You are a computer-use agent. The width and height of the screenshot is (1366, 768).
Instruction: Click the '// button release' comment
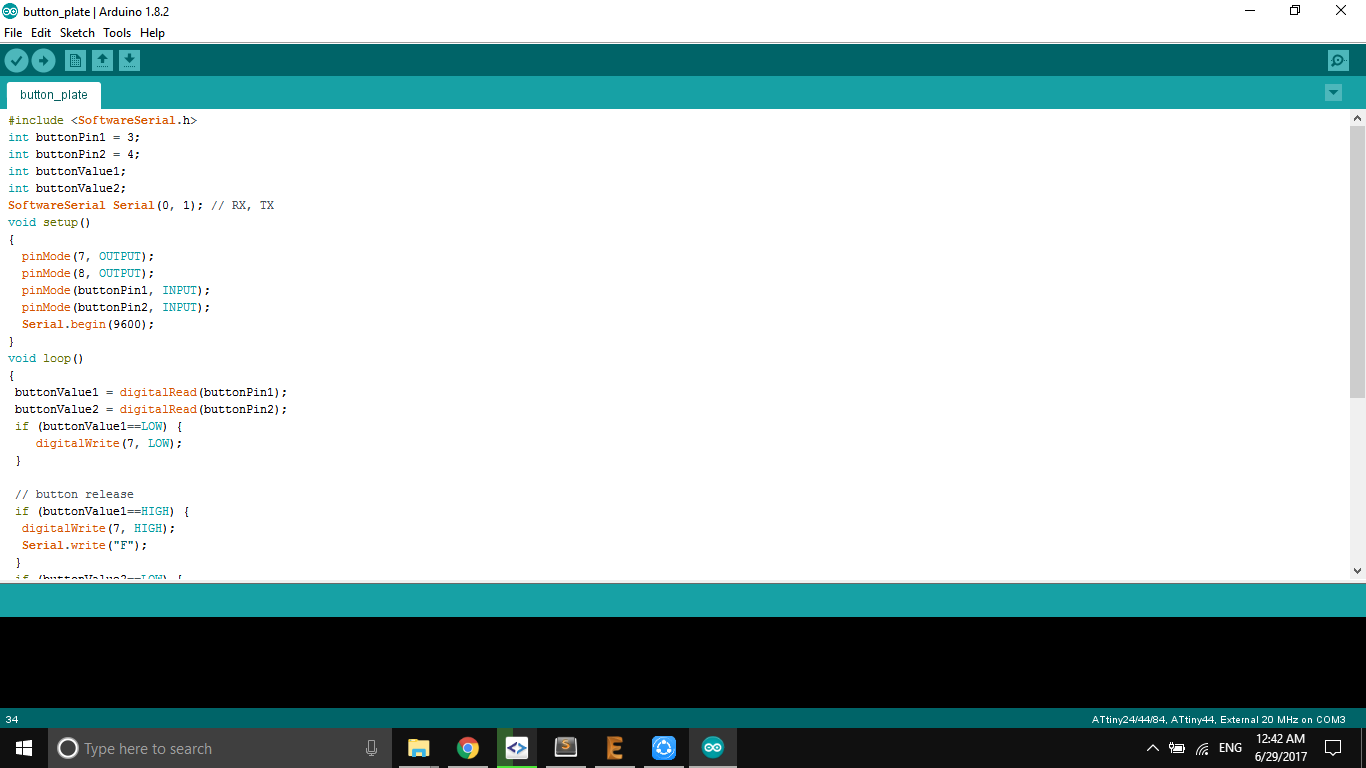coord(74,494)
